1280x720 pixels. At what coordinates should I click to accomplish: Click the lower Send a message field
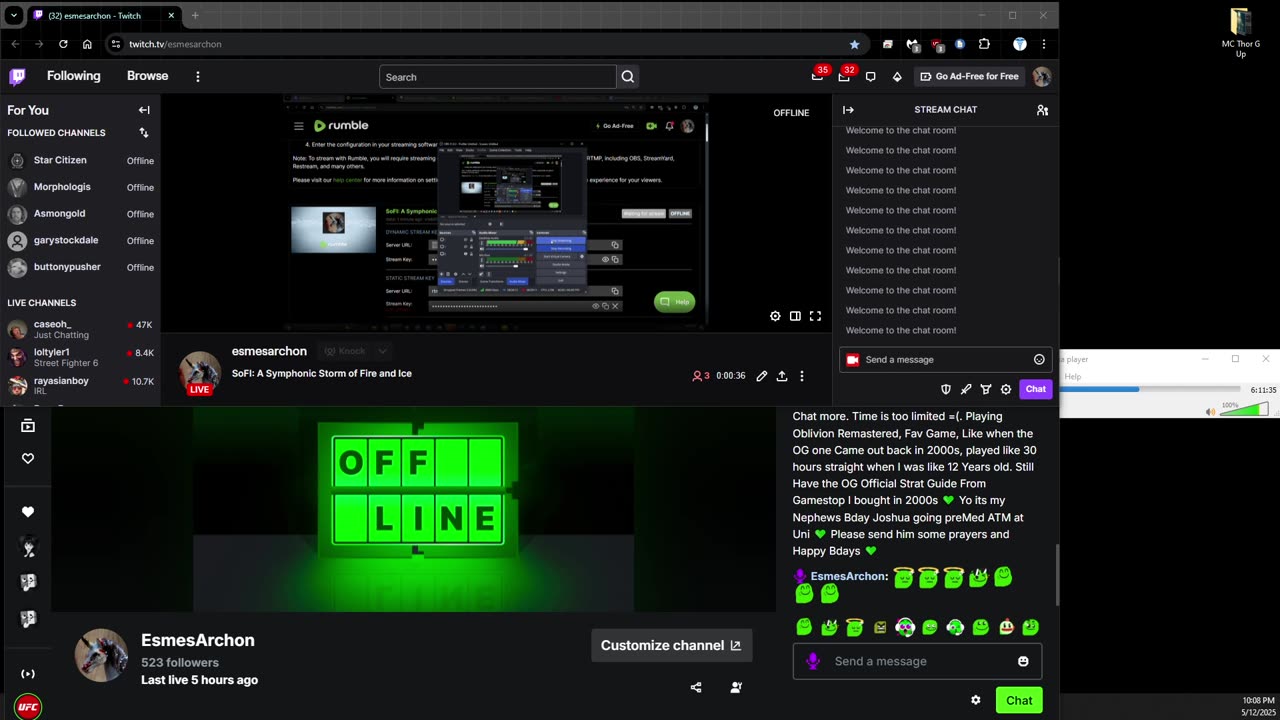point(917,661)
